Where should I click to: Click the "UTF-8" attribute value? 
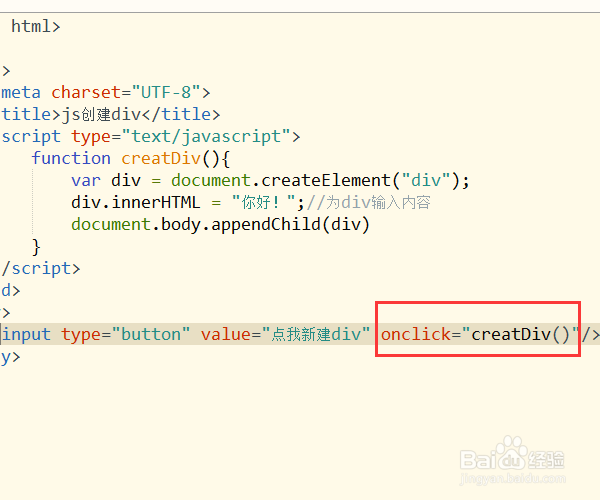(167, 93)
